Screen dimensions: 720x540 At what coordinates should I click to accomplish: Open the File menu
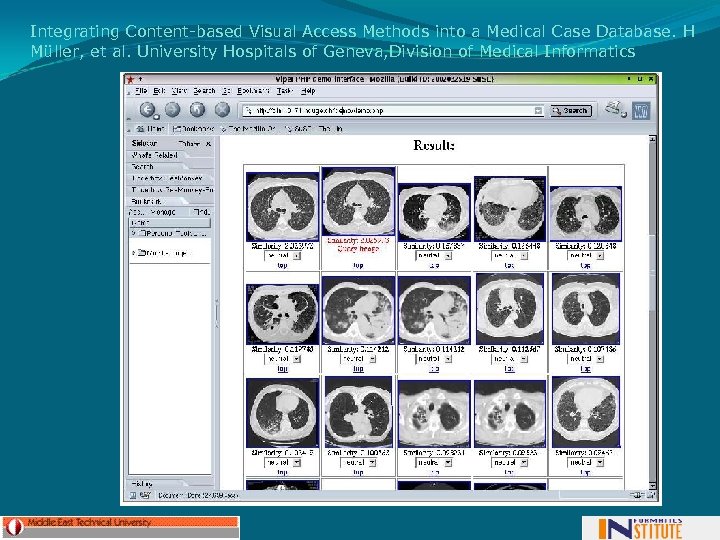pyautogui.click(x=141, y=91)
